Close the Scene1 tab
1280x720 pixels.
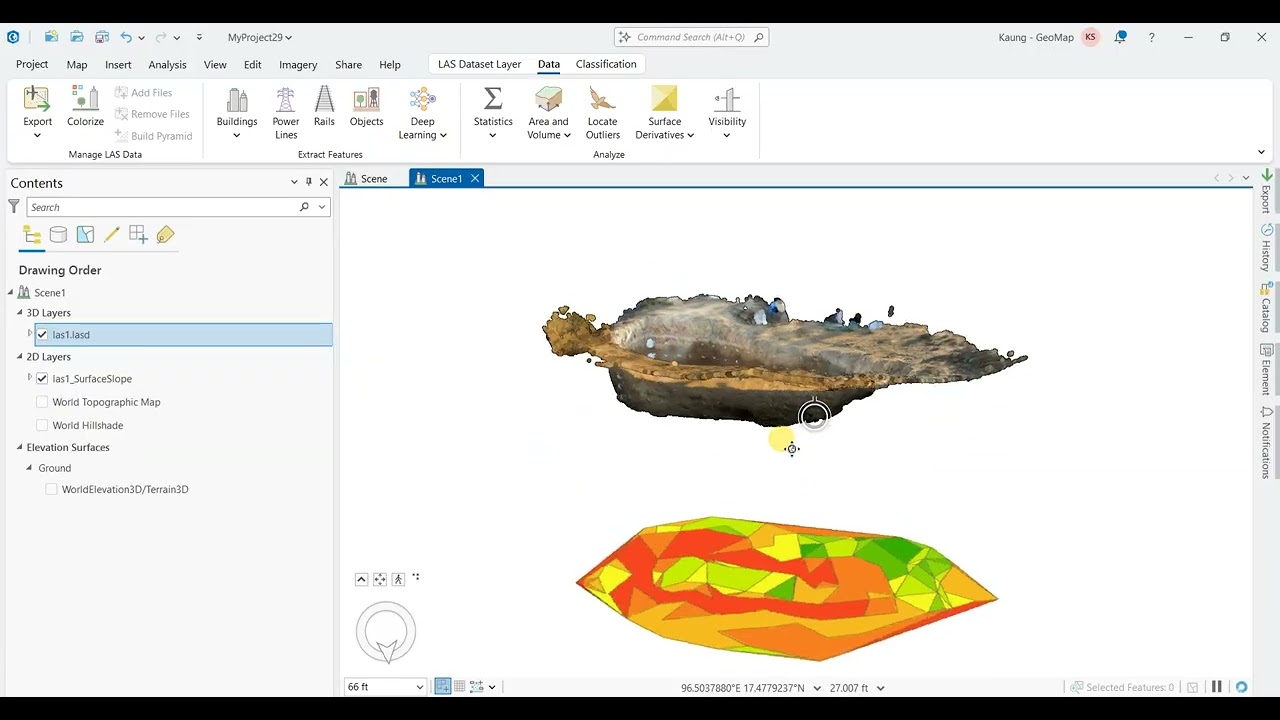(475, 178)
